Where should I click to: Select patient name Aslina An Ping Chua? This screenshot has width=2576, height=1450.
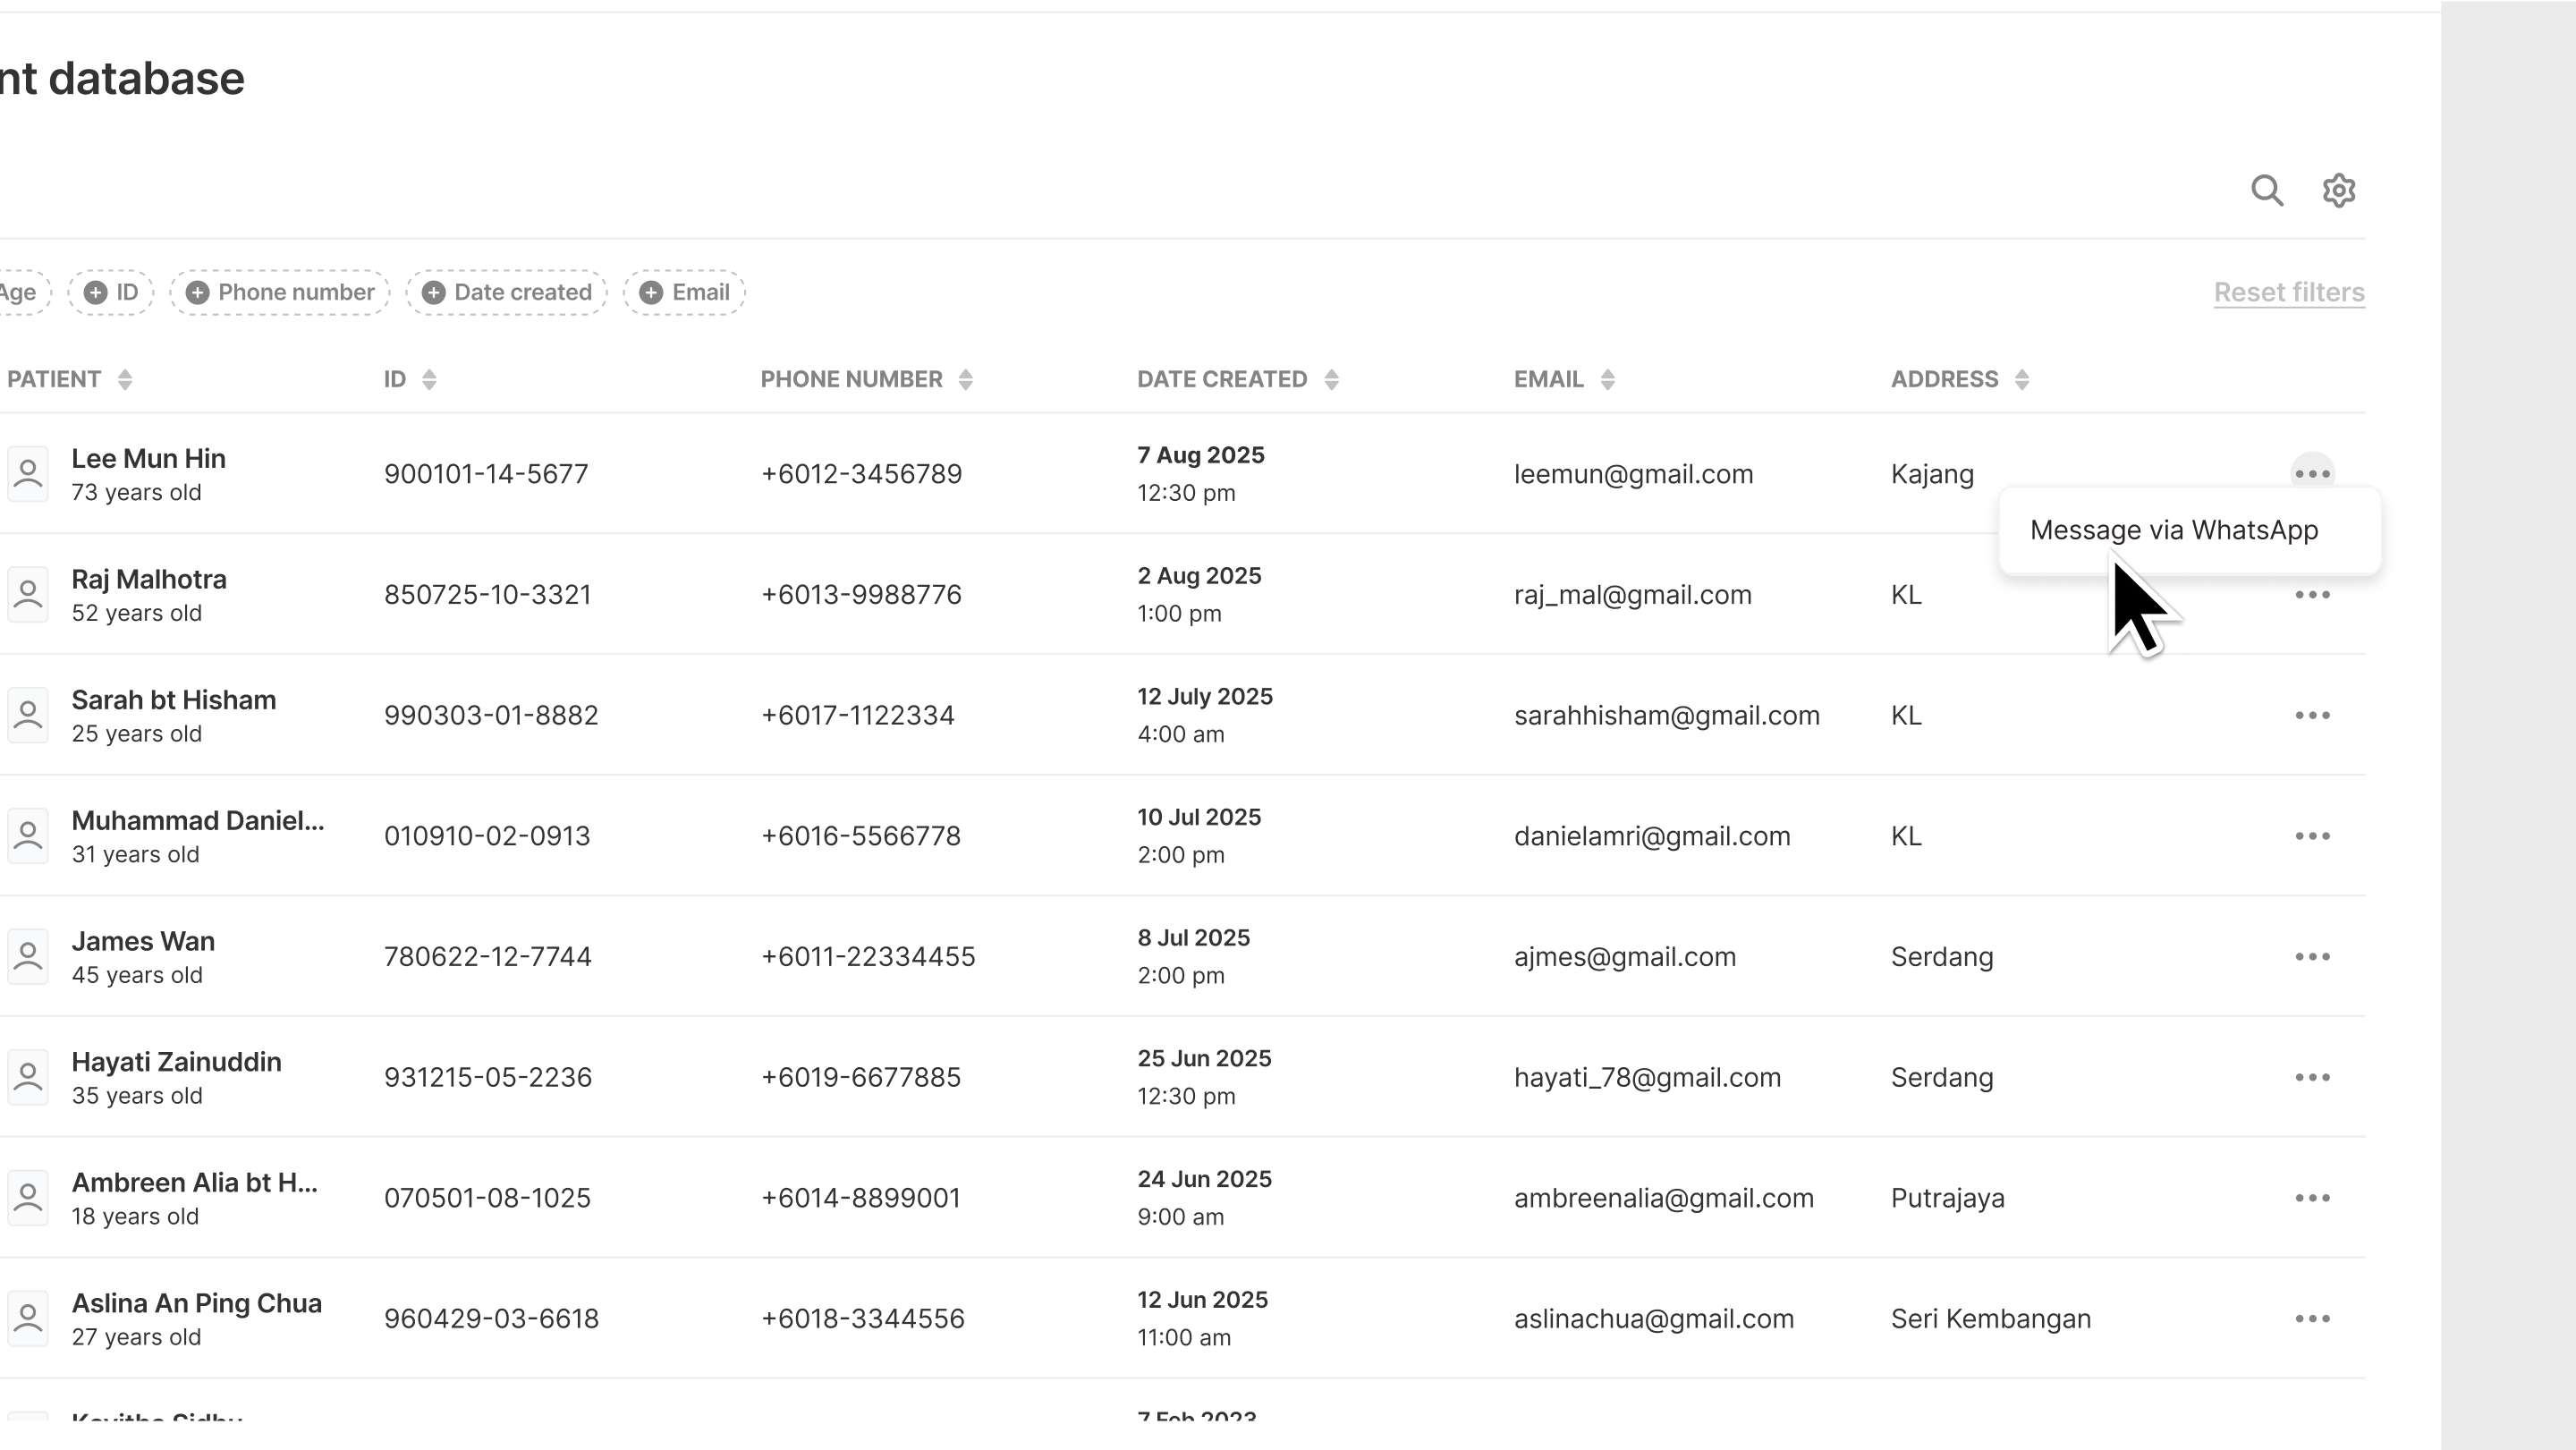click(197, 1303)
